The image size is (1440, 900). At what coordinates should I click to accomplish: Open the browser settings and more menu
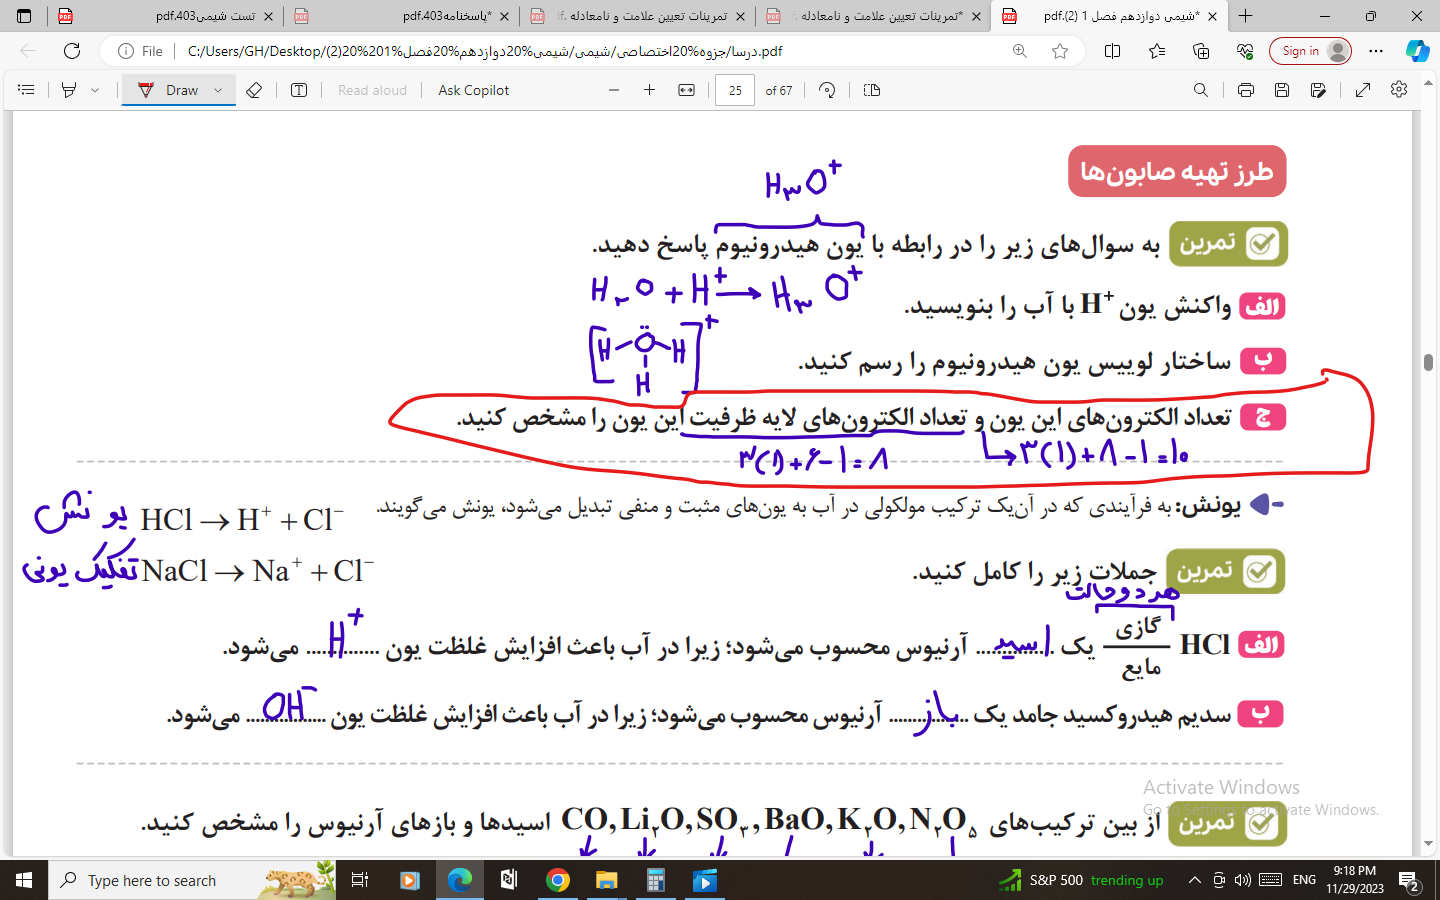tap(1376, 51)
